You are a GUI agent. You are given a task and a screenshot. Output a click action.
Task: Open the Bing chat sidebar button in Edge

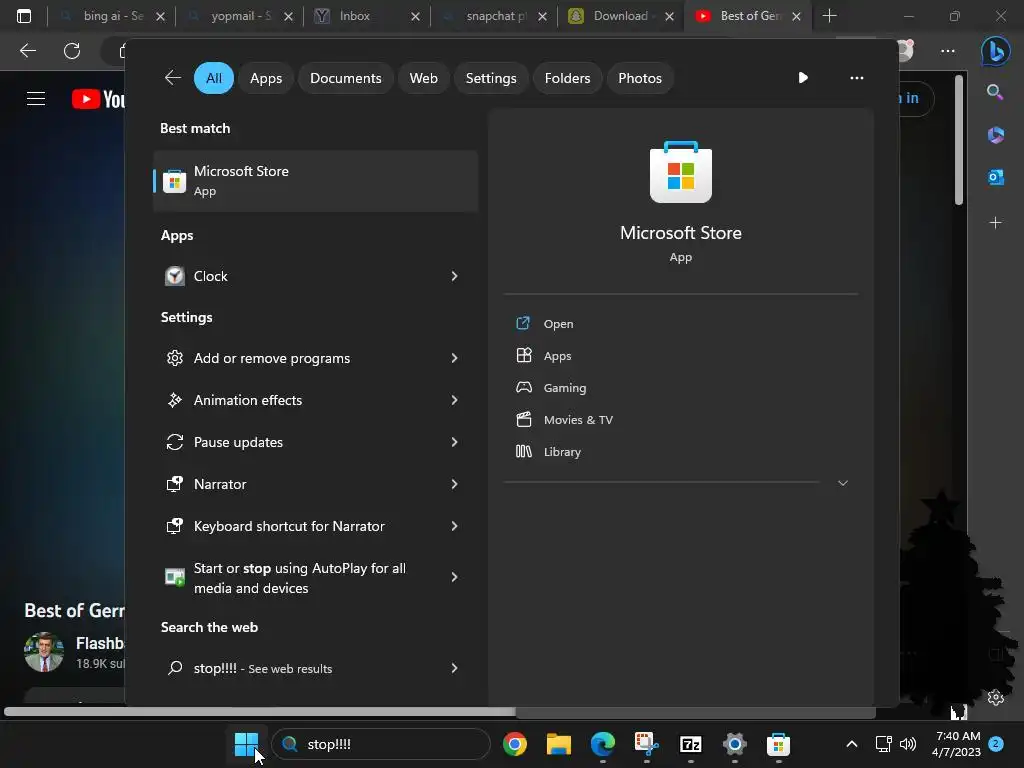tap(995, 51)
